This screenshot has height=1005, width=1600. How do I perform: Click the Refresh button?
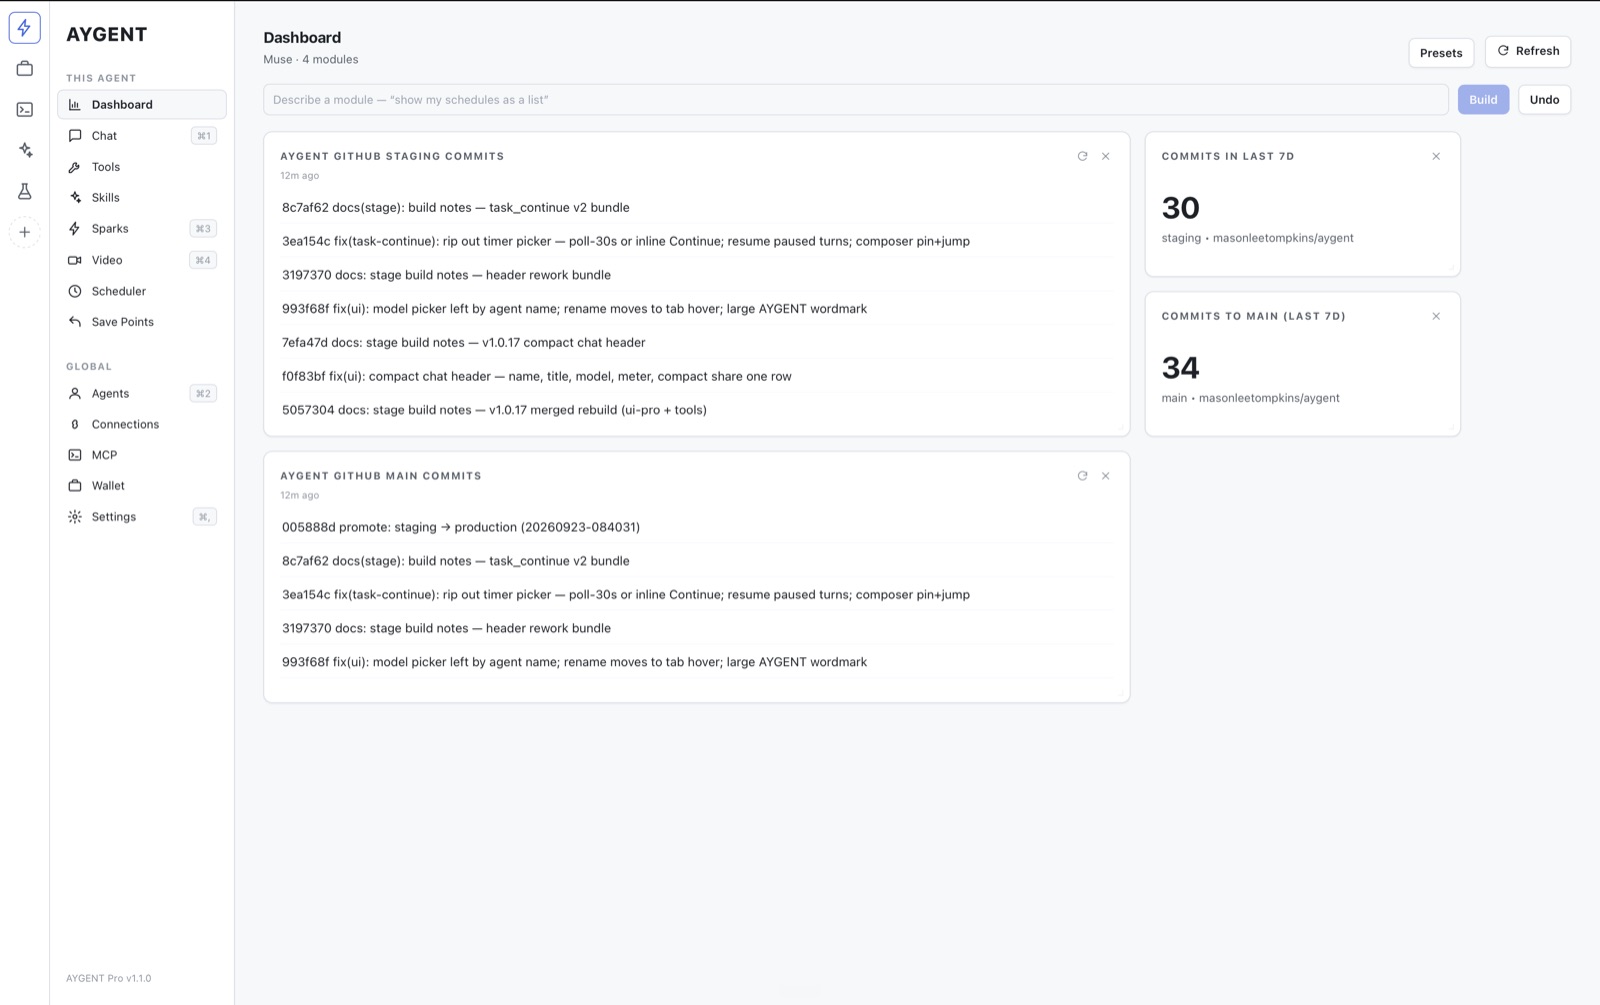[1528, 51]
